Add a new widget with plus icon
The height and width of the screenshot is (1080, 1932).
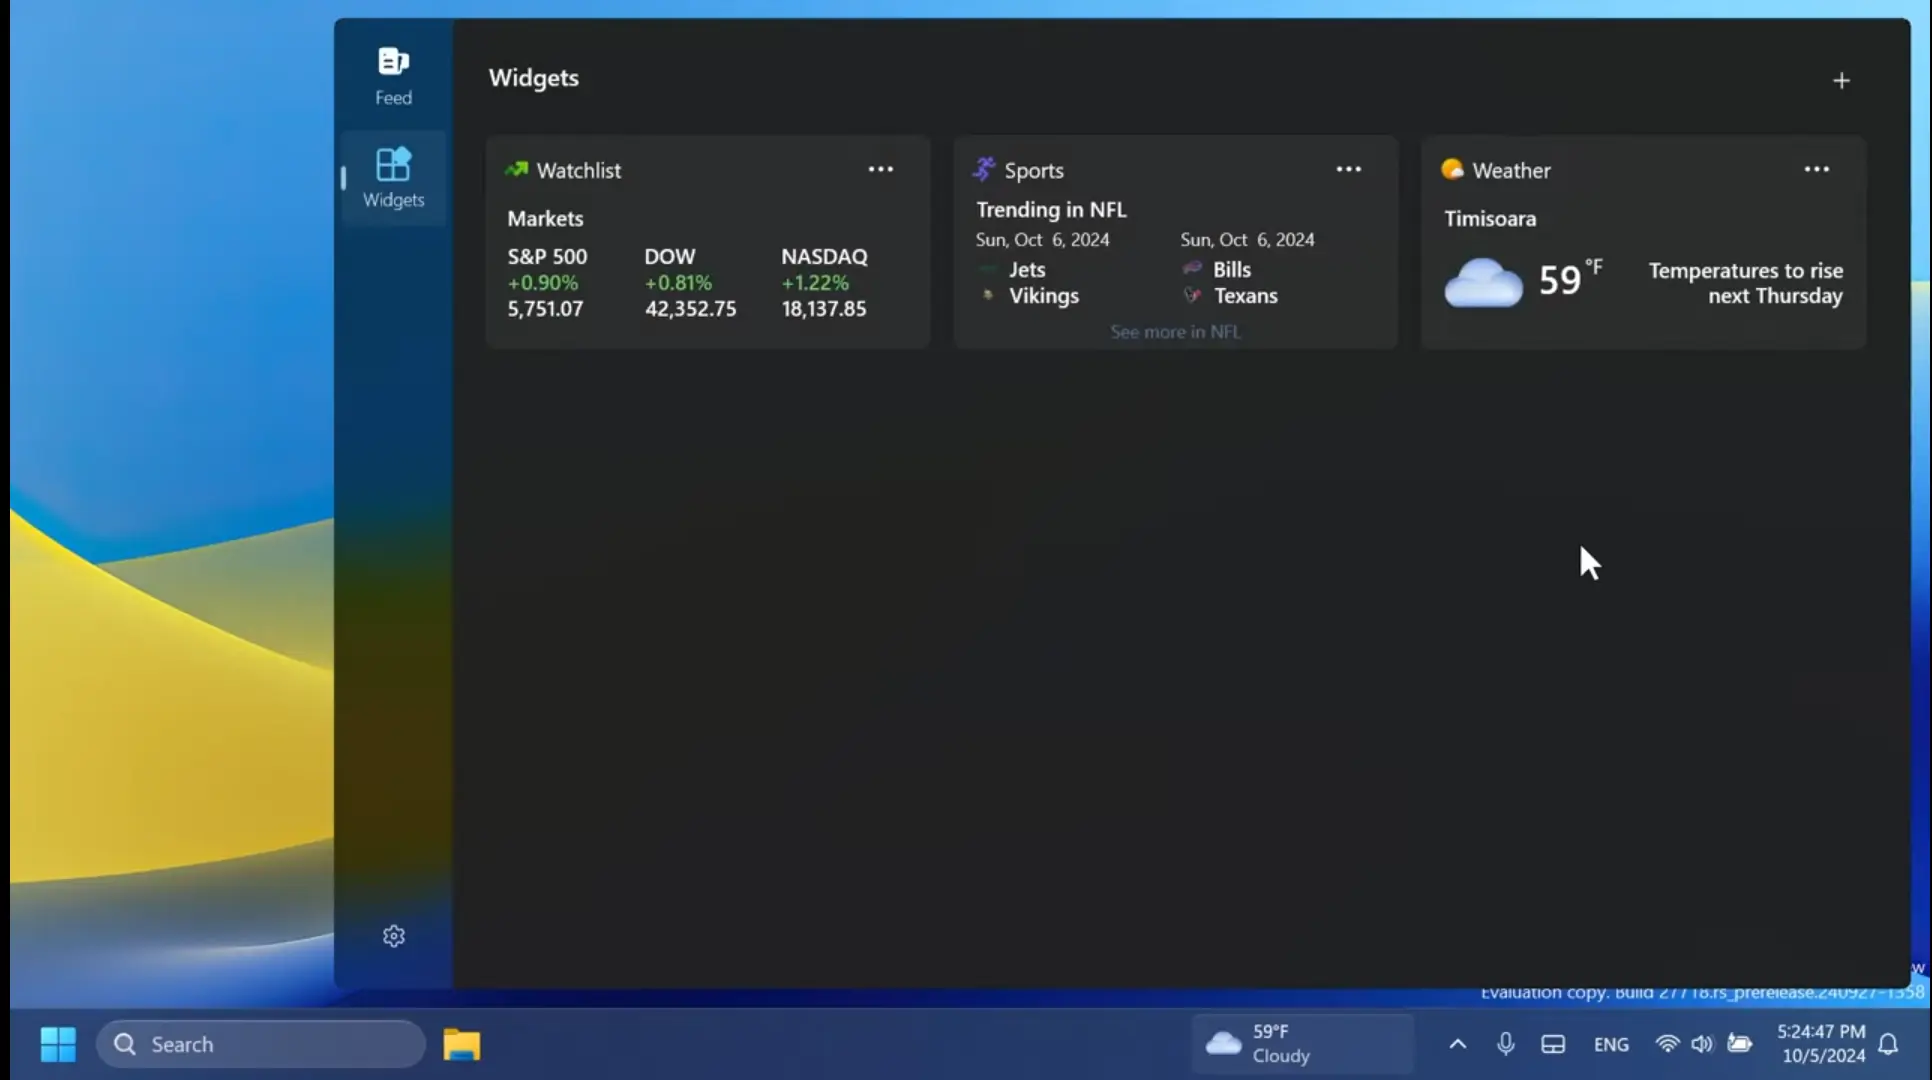pyautogui.click(x=1841, y=80)
